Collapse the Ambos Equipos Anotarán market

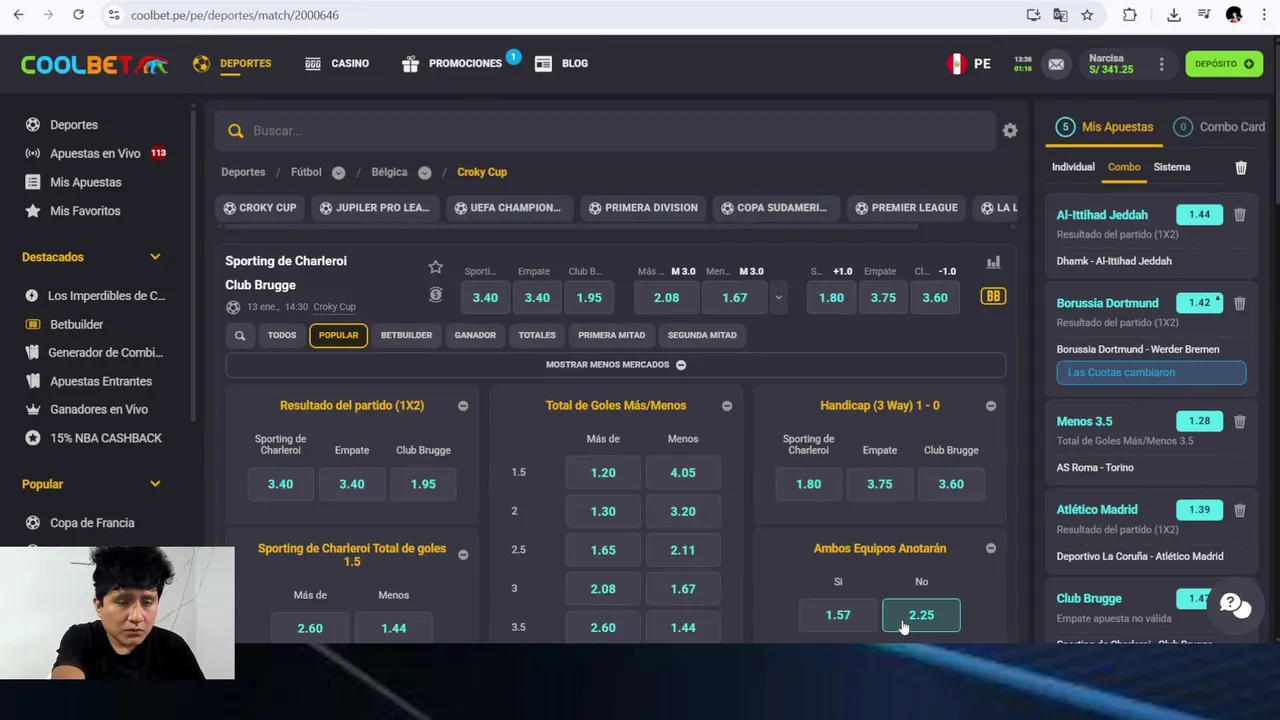pyautogui.click(x=991, y=549)
